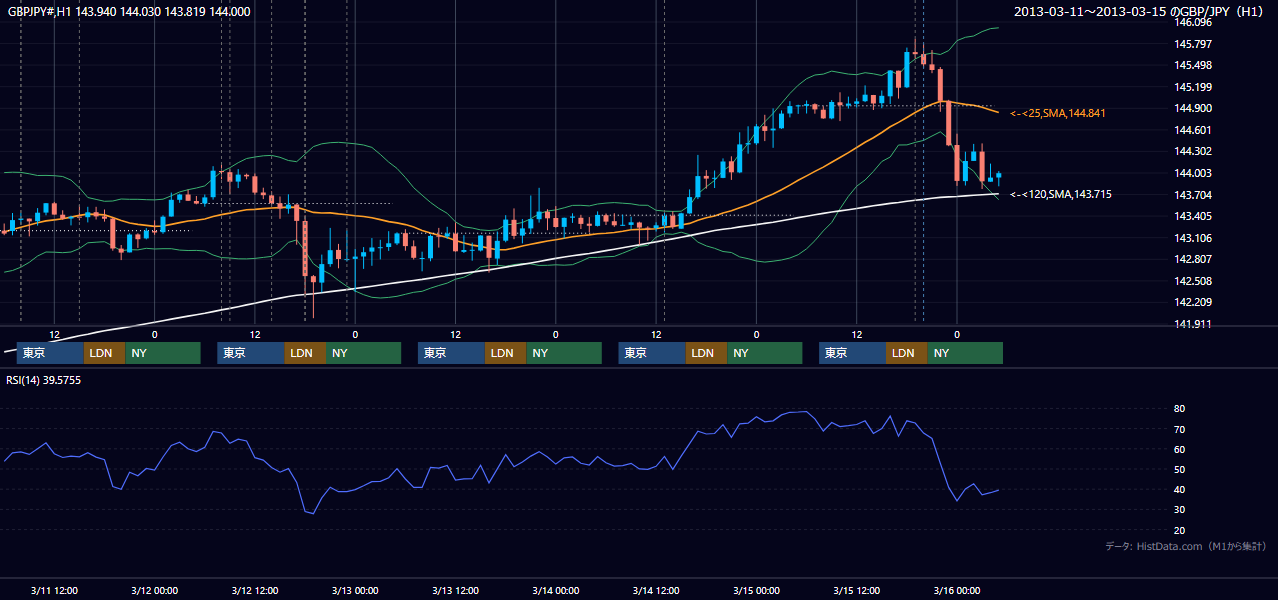Click the orange 25 SMA 144.841 label
Image resolution: width=1278 pixels, height=600 pixels.
1057,113
